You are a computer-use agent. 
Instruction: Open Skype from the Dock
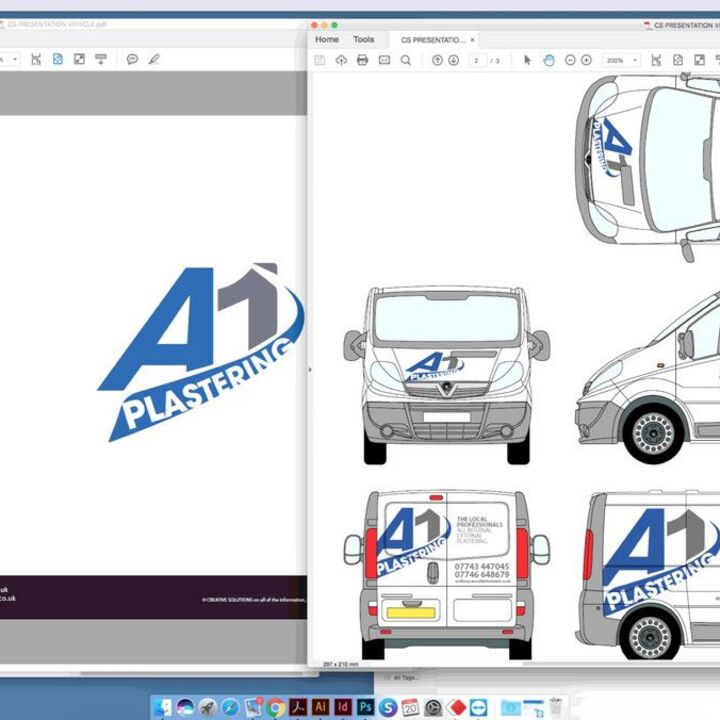(388, 707)
